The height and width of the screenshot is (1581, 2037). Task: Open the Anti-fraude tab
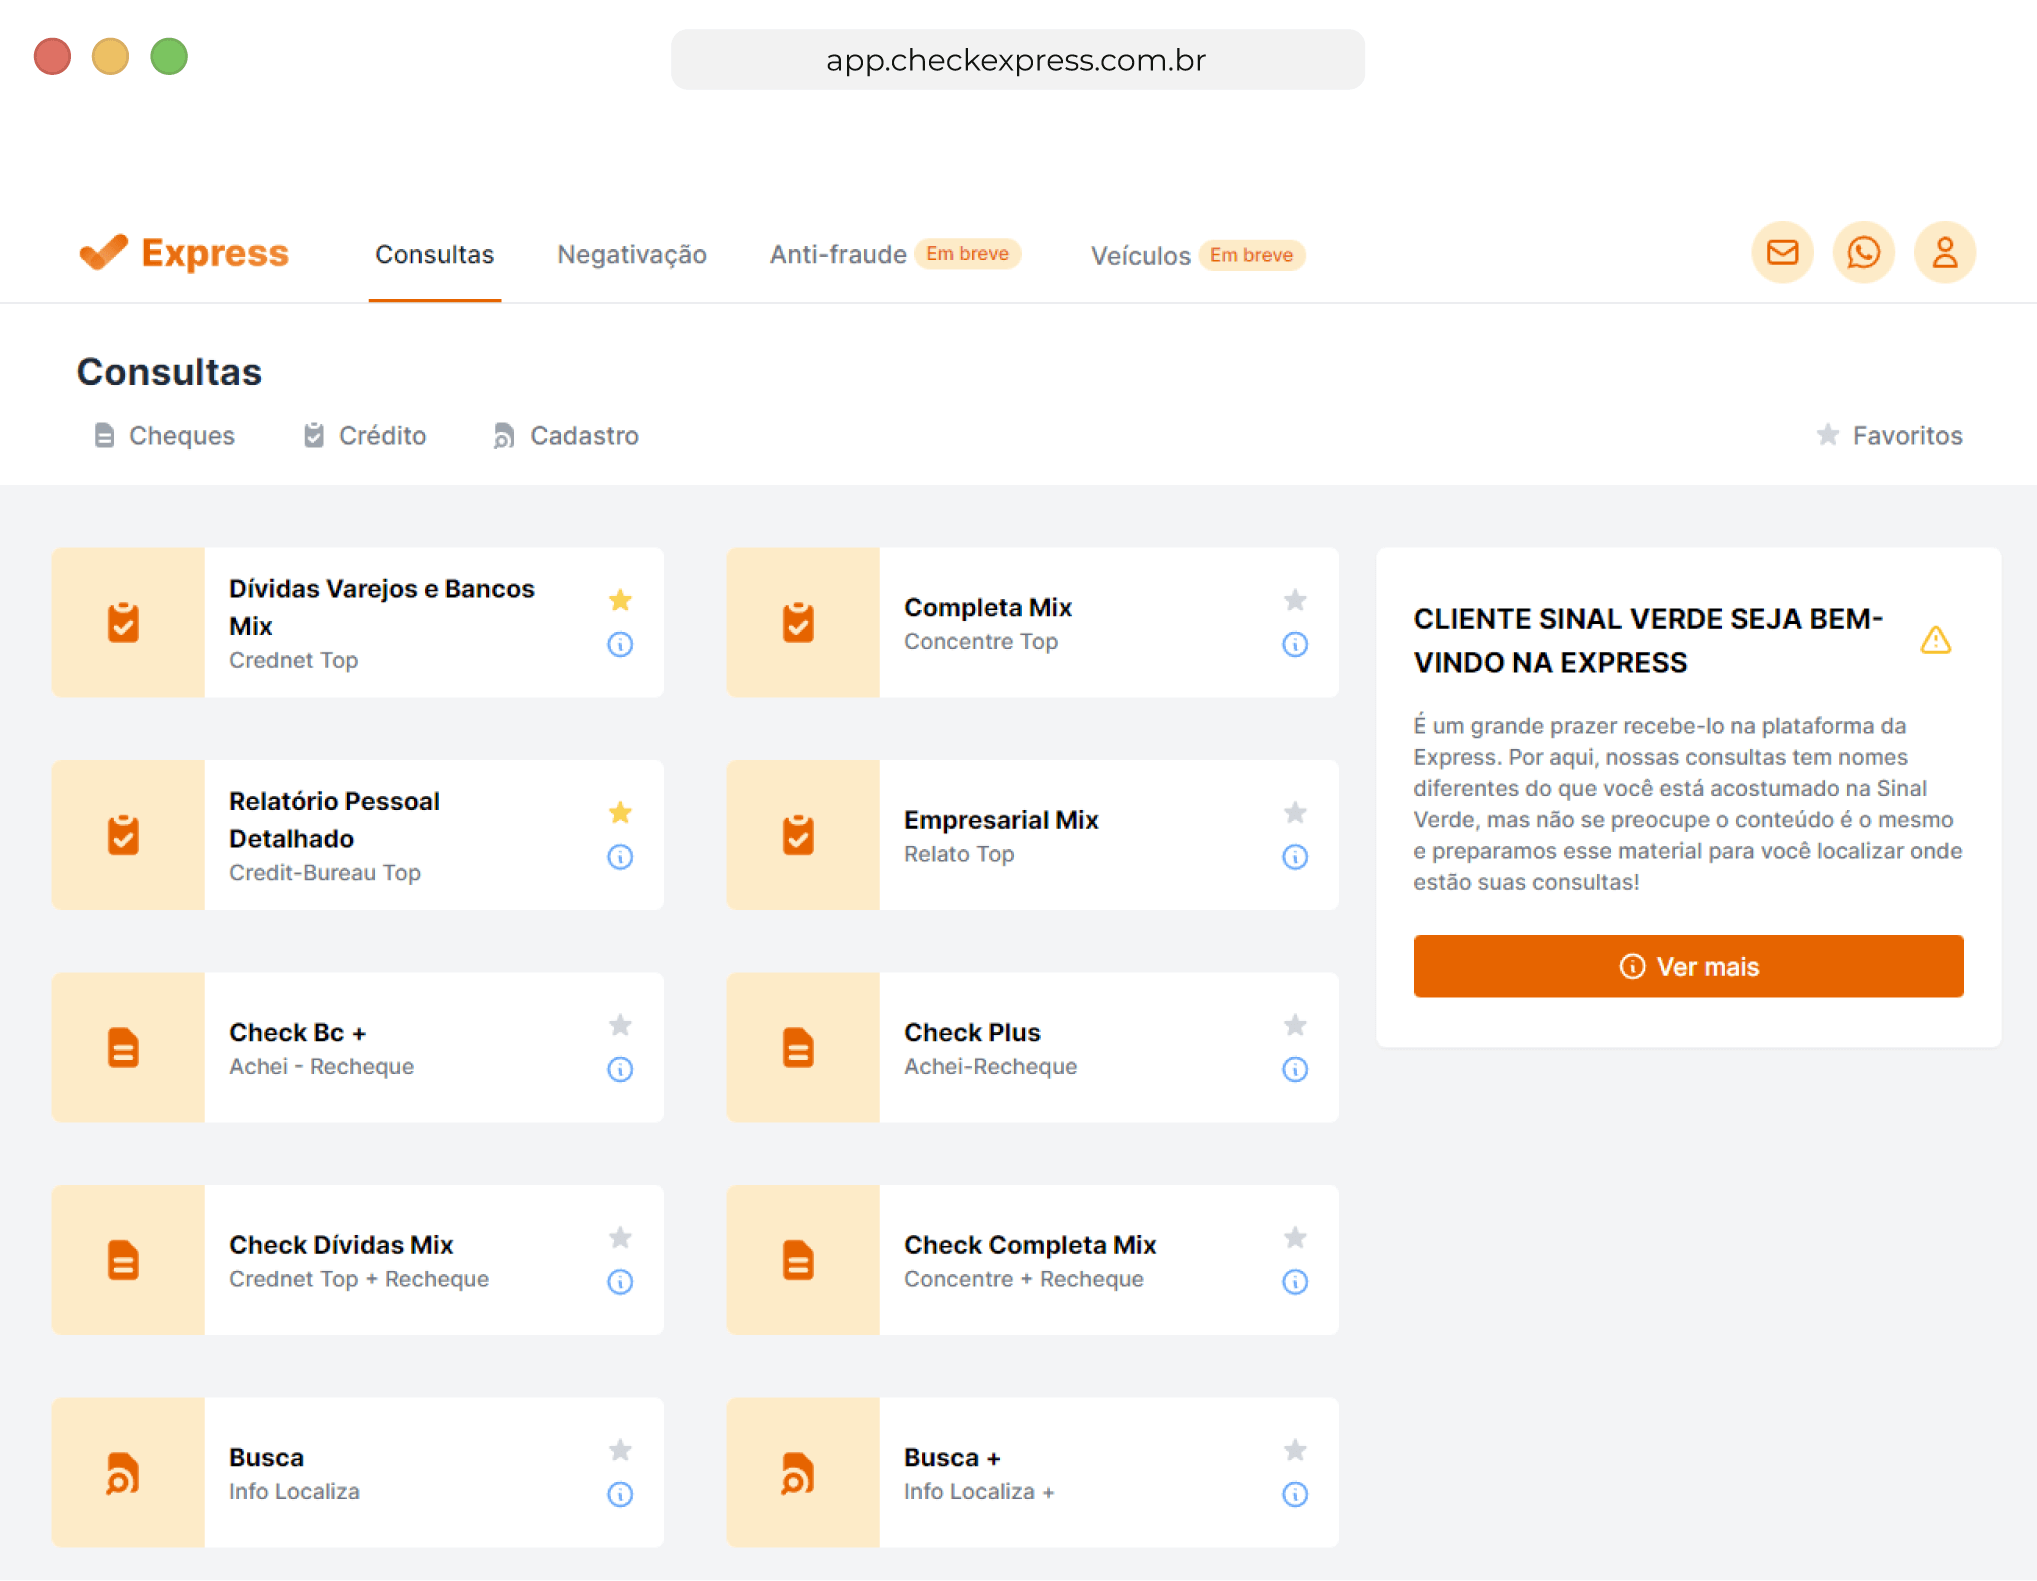tap(838, 254)
